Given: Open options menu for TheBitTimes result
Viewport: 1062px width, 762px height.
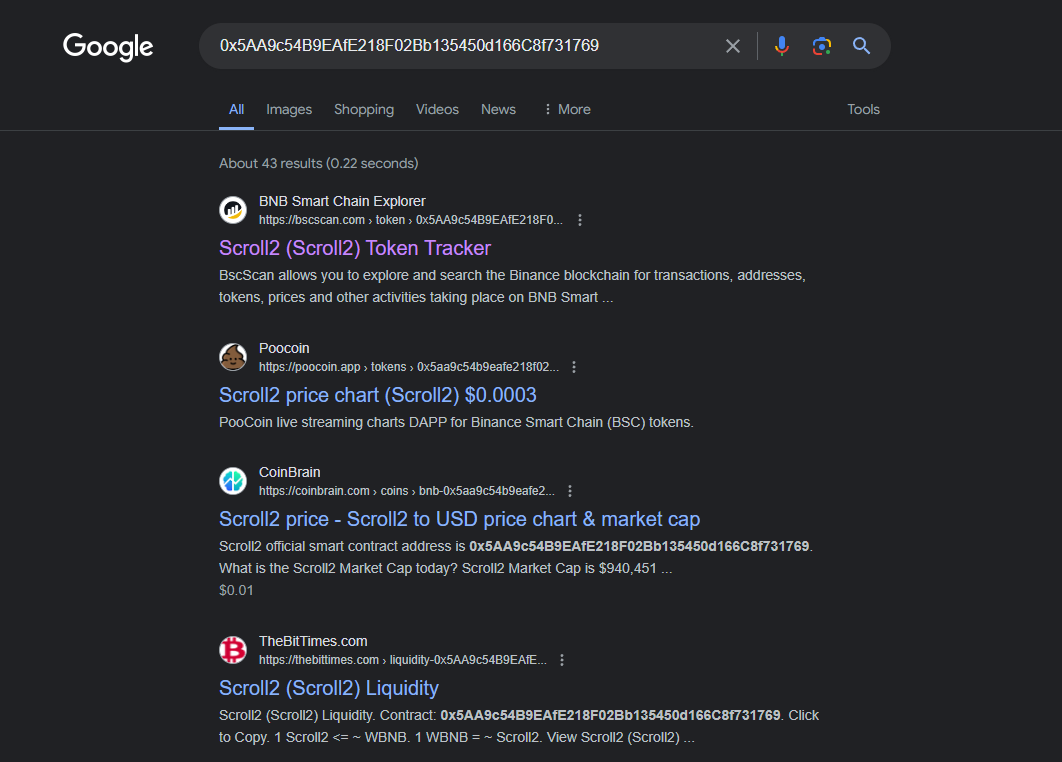Looking at the screenshot, I should [561, 660].
